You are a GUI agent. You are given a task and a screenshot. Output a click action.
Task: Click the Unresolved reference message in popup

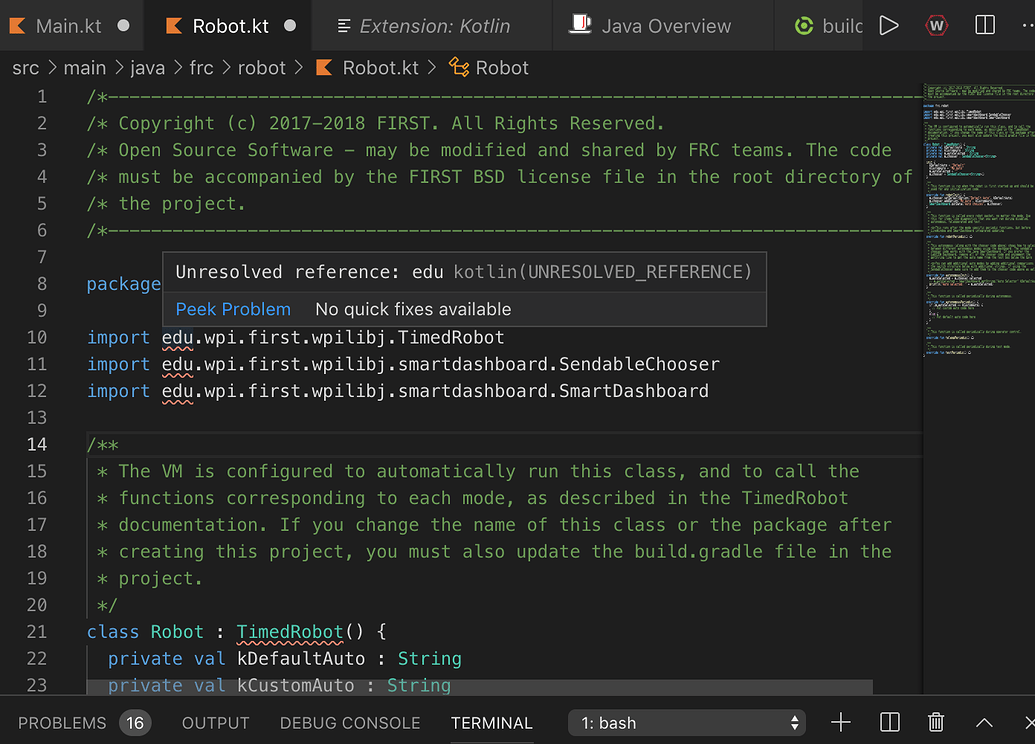click(x=310, y=272)
